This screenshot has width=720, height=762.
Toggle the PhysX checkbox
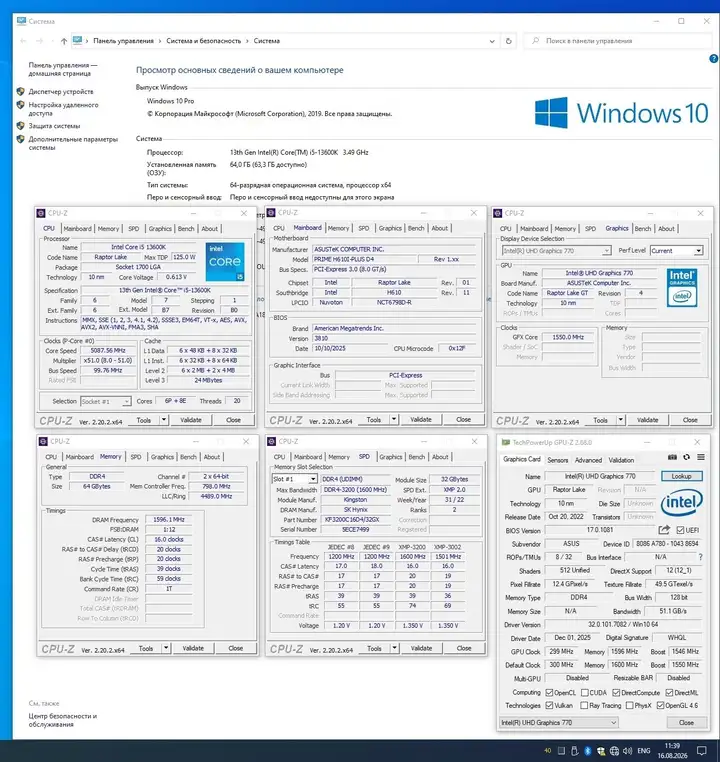(629, 705)
